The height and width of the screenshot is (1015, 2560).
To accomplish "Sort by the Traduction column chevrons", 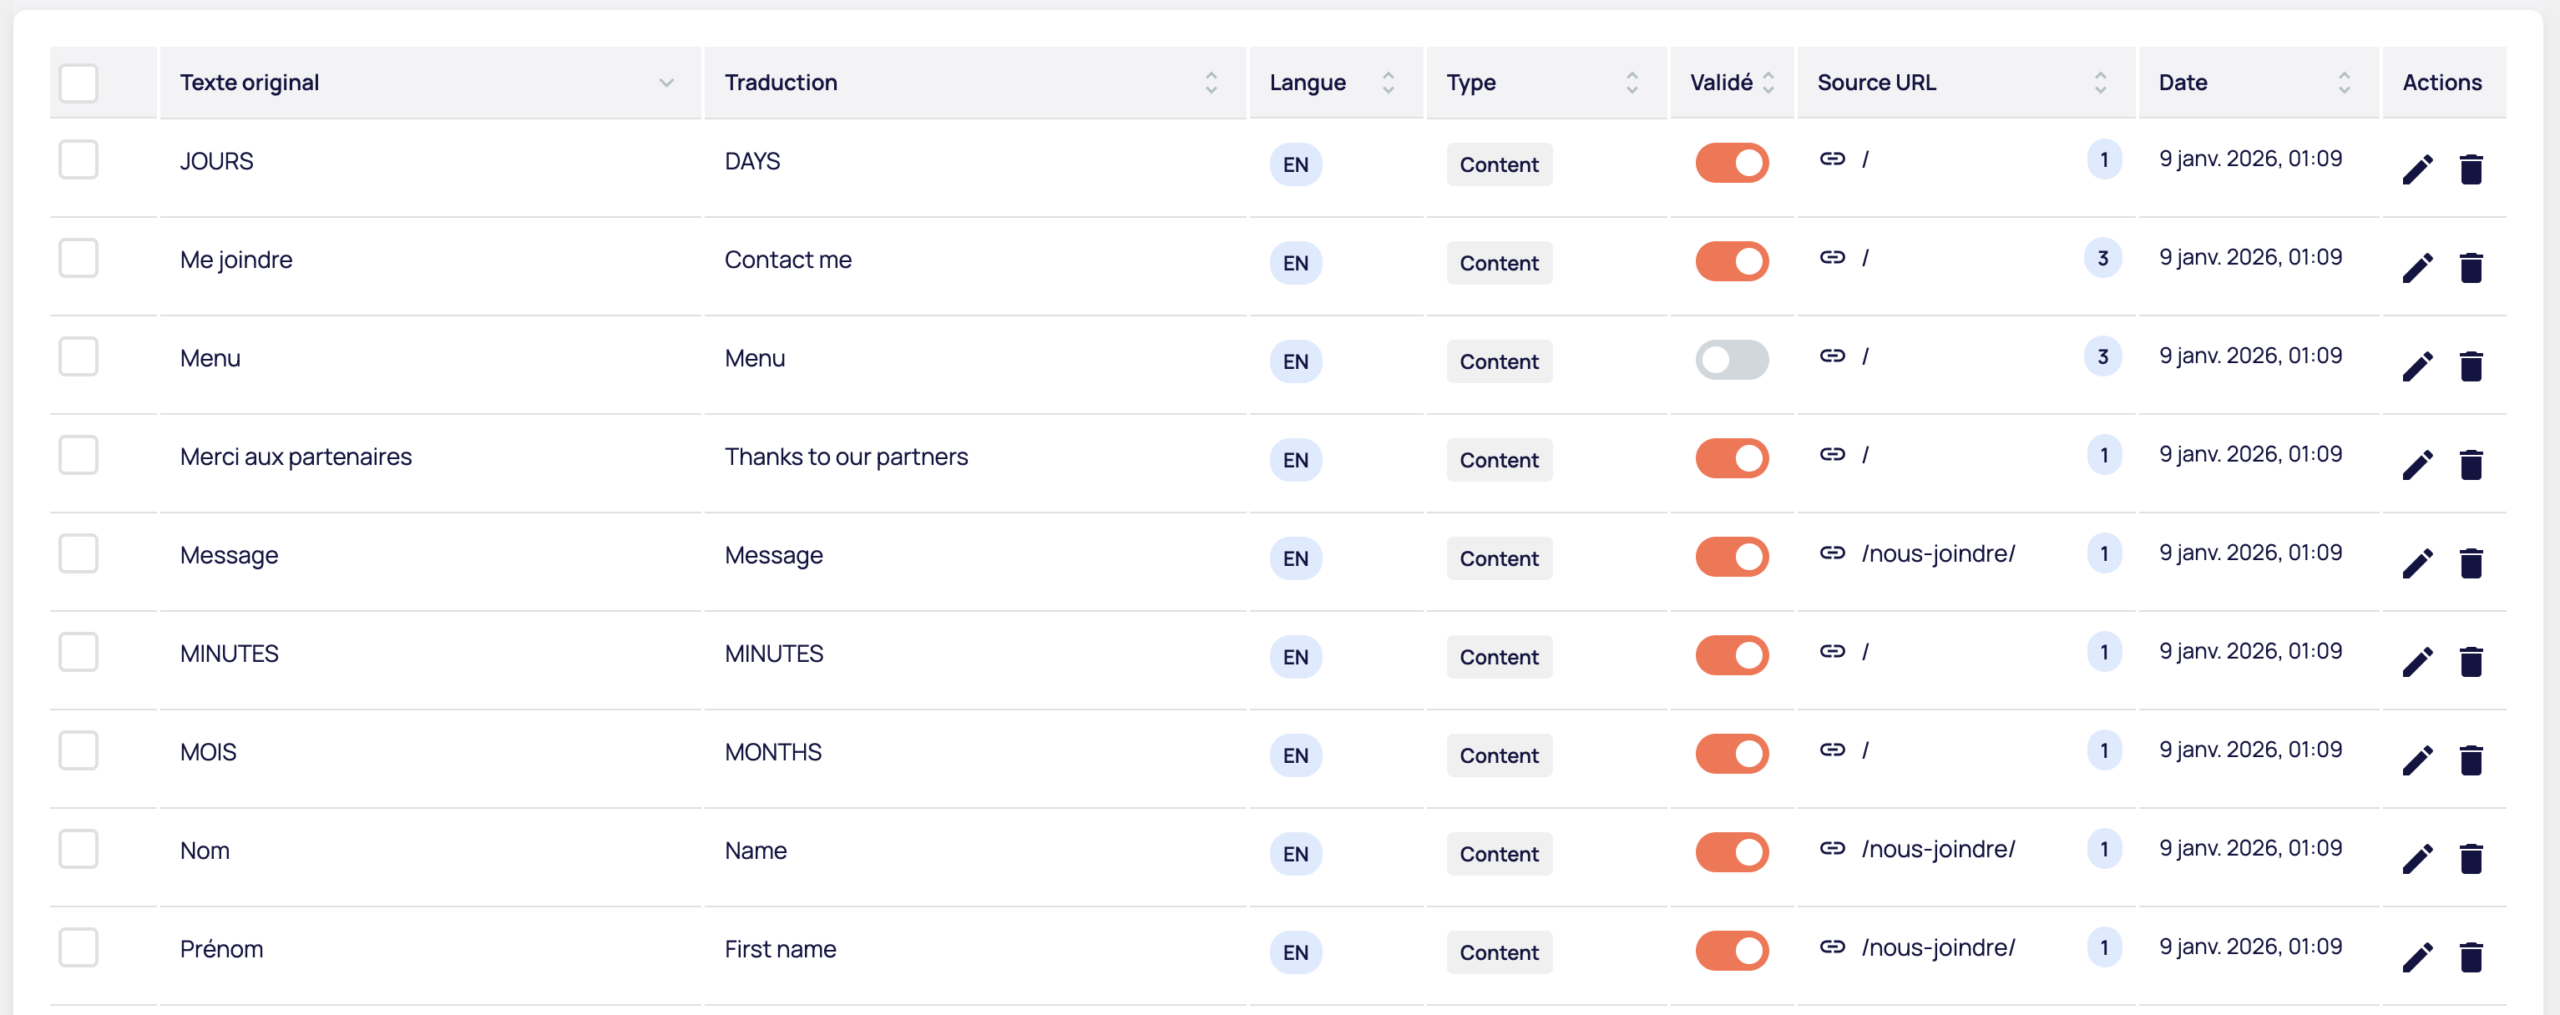I will click(x=1211, y=82).
